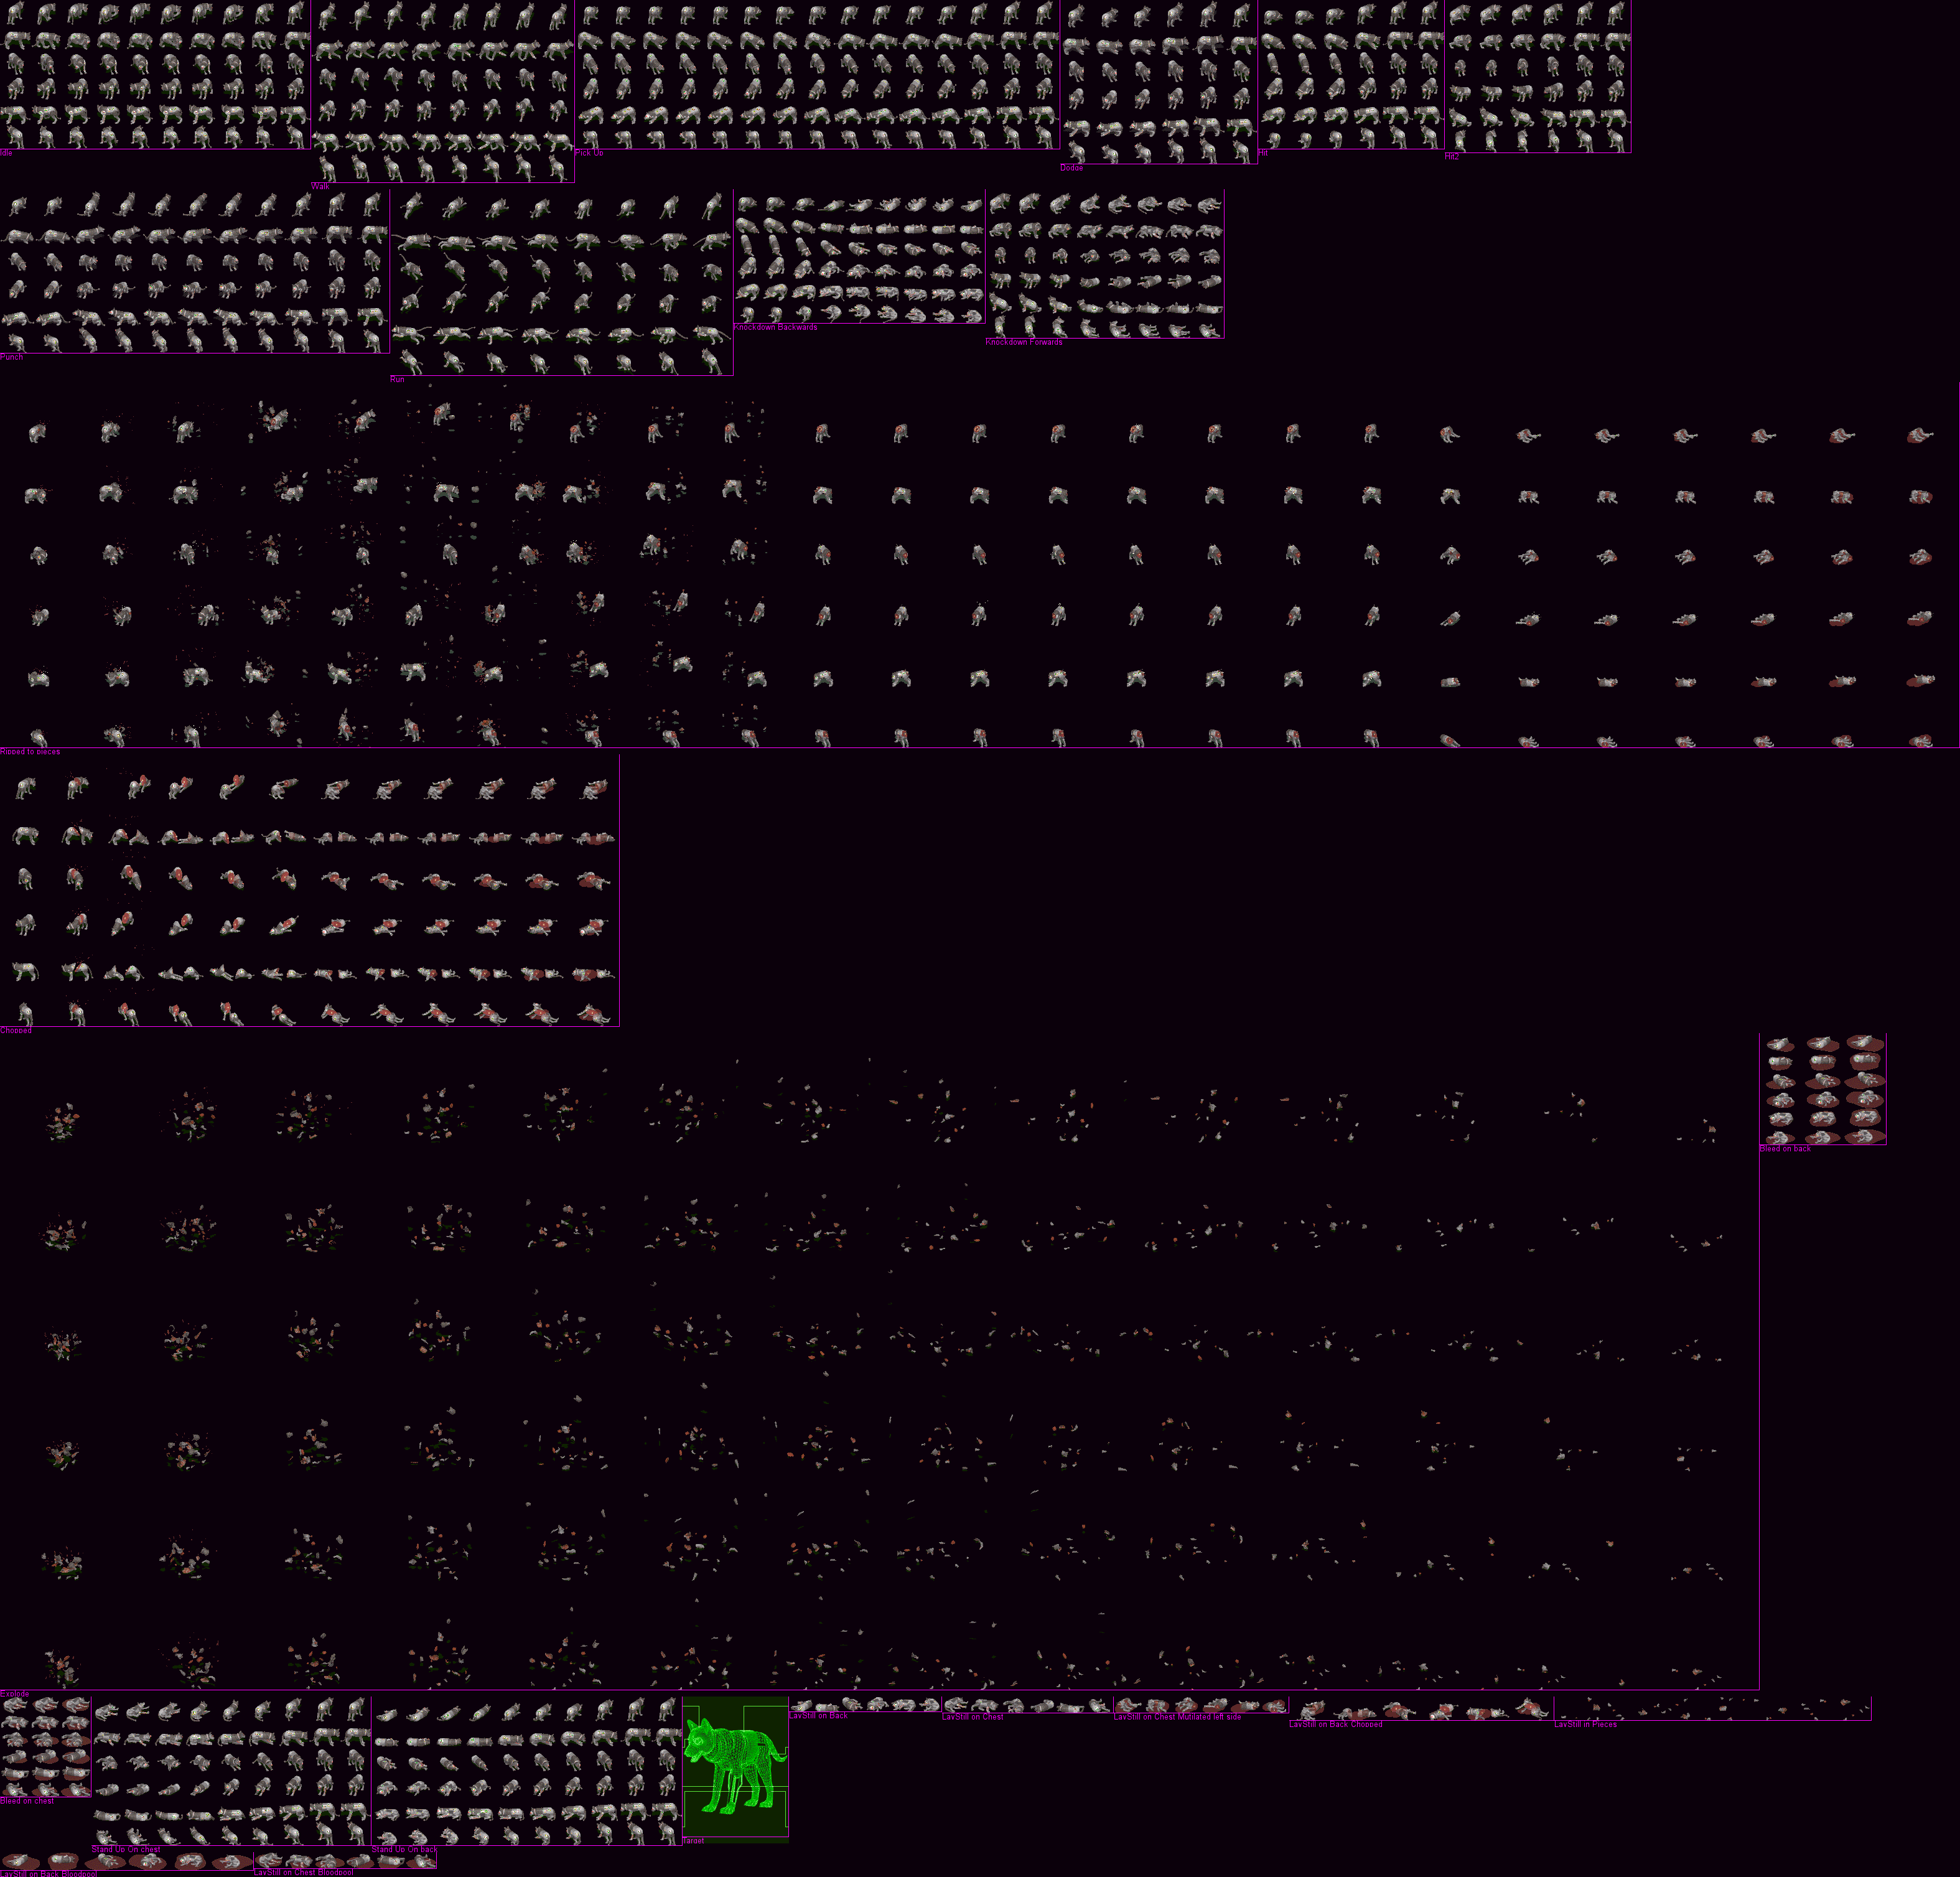Click the 'Chopped' animation label

16,1030
